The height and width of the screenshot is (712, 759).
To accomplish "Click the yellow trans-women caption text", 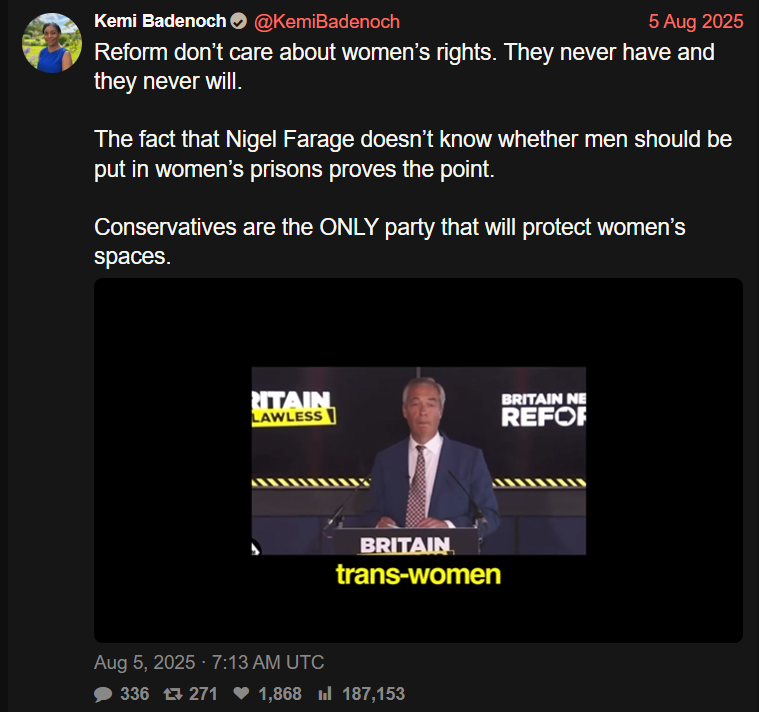I will [x=418, y=574].
